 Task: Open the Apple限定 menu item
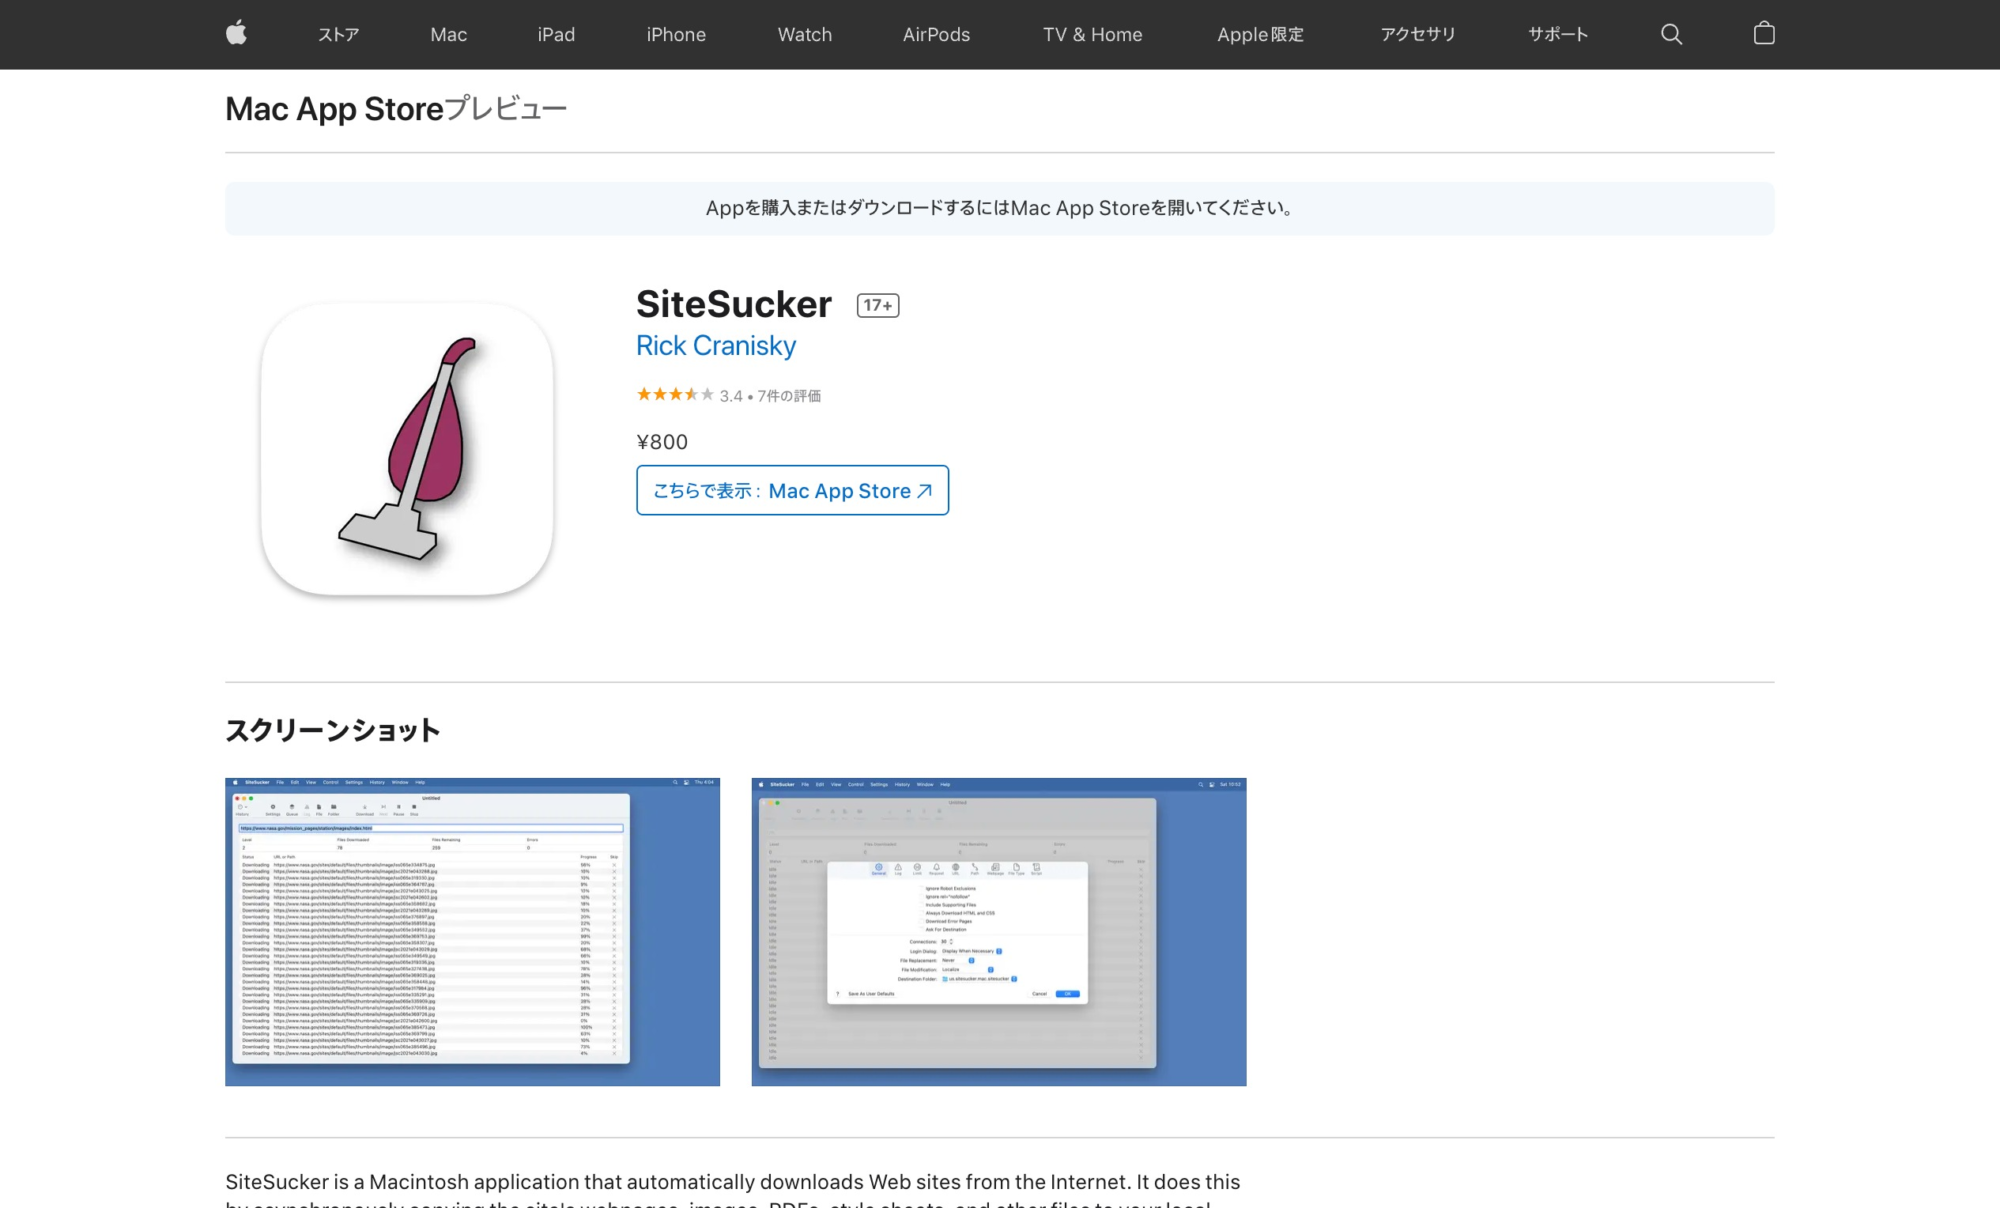click(x=1260, y=34)
